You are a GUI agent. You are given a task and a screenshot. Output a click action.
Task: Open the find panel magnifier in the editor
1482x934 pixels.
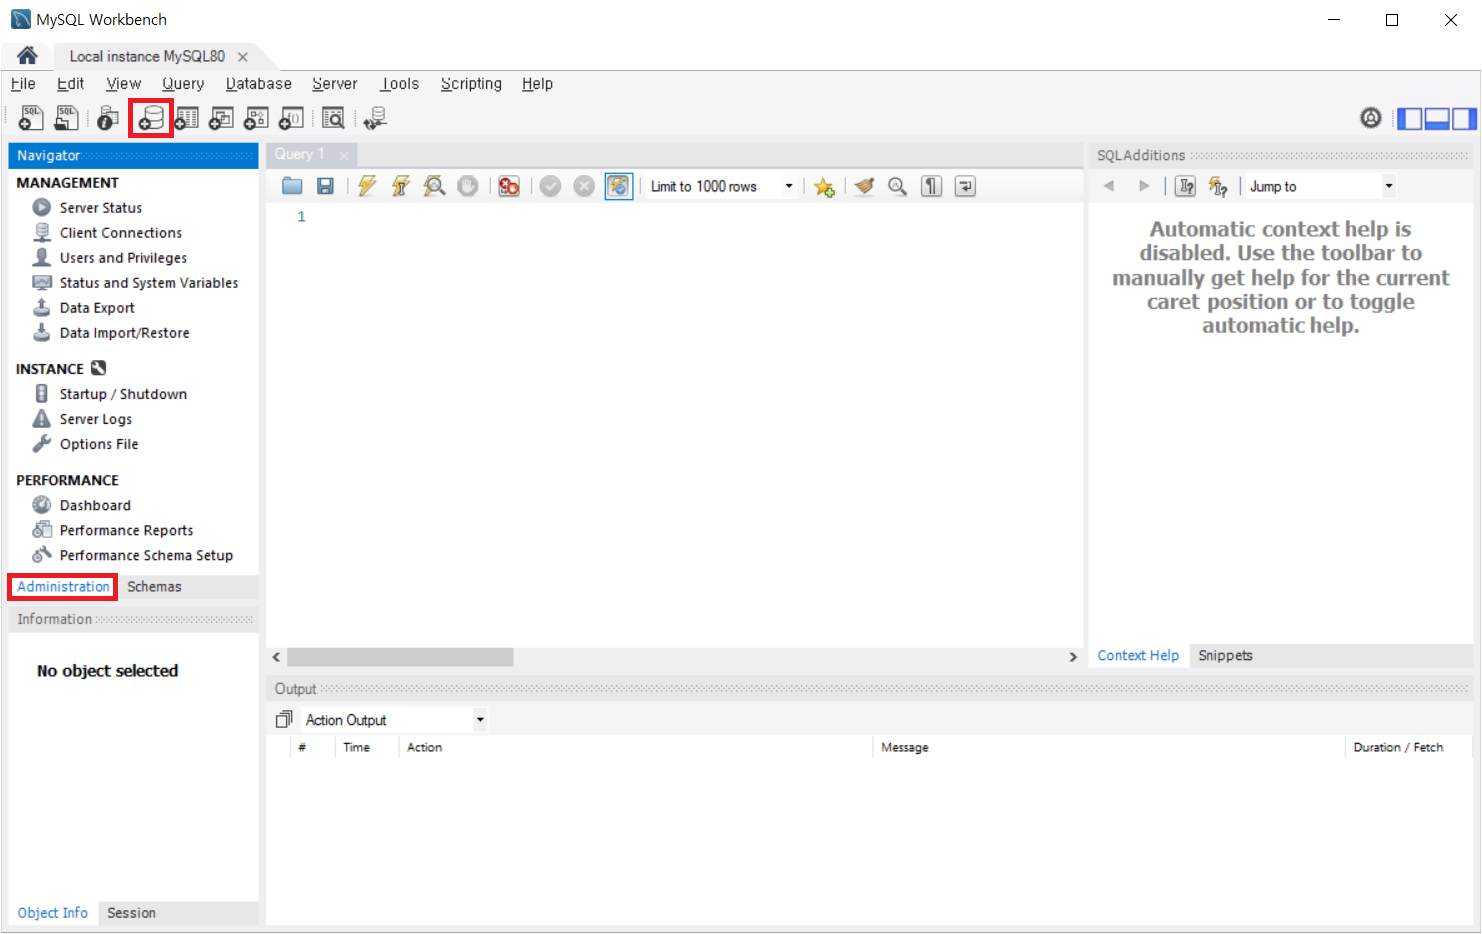pyautogui.click(x=898, y=186)
